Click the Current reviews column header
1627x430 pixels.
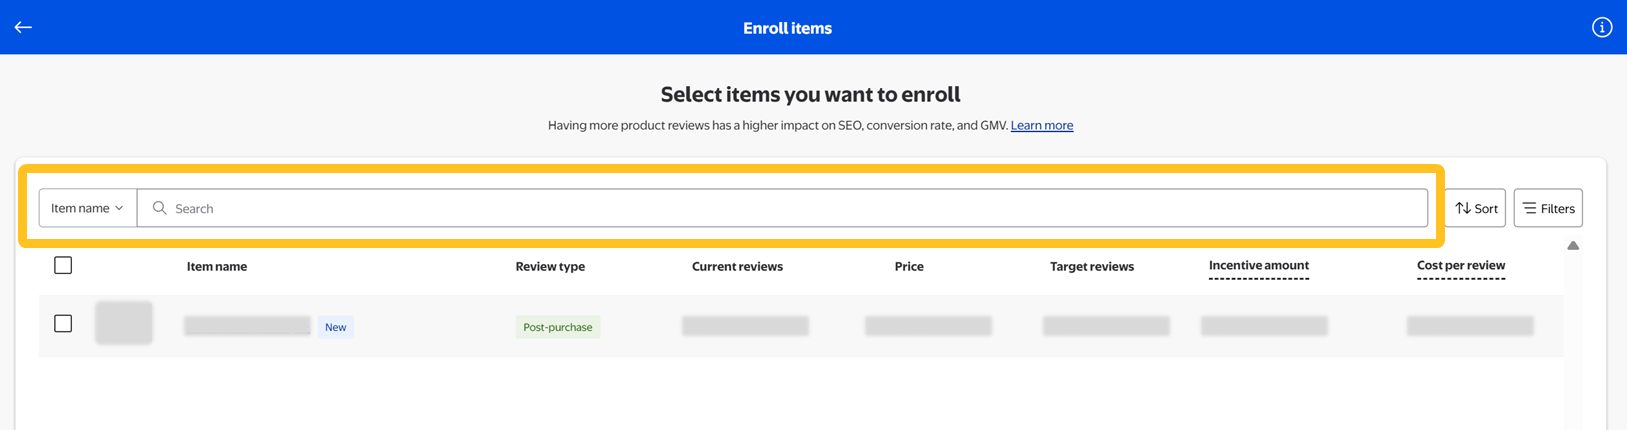(x=737, y=266)
